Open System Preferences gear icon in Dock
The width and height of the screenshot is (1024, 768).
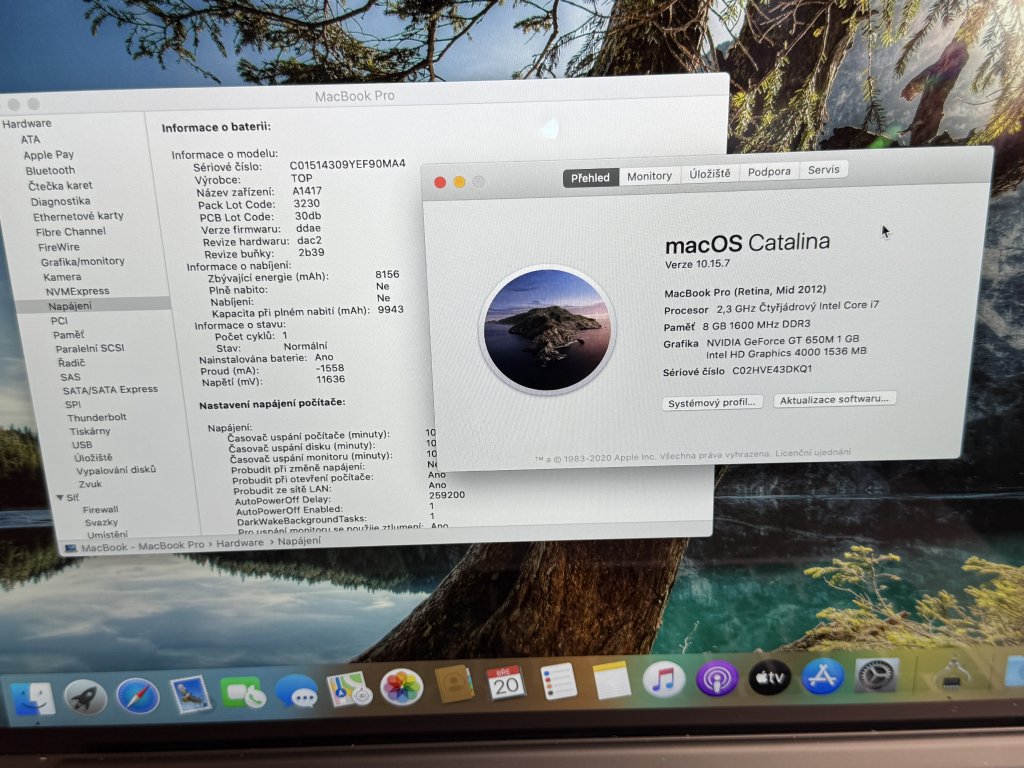tap(877, 675)
